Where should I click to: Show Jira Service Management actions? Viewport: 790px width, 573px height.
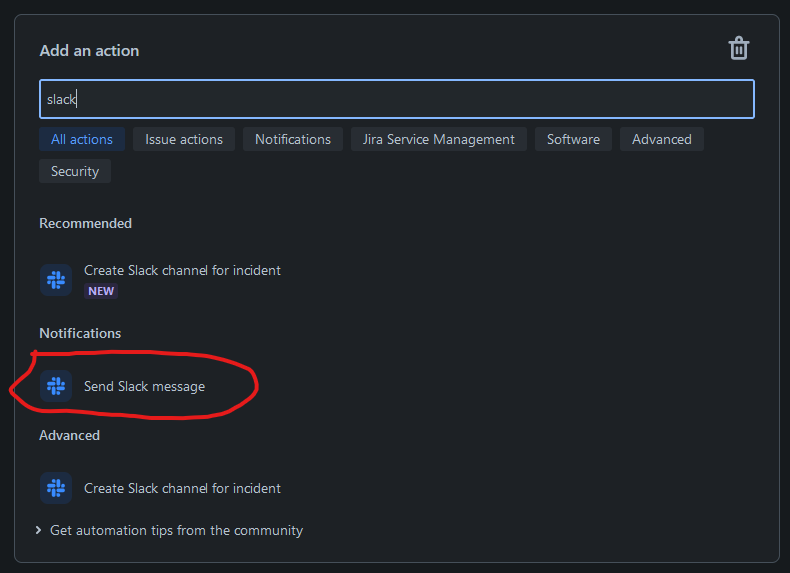point(439,139)
